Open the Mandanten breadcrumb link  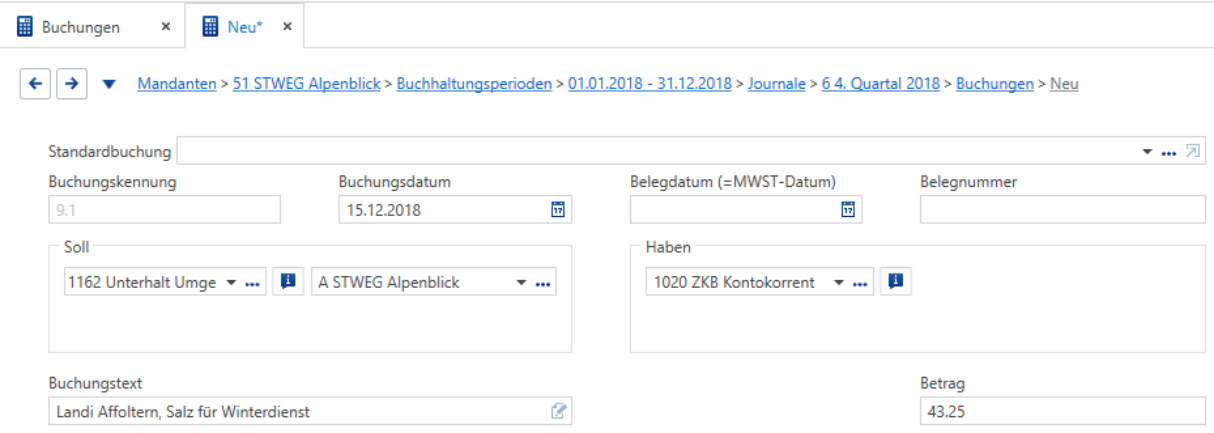click(x=177, y=84)
